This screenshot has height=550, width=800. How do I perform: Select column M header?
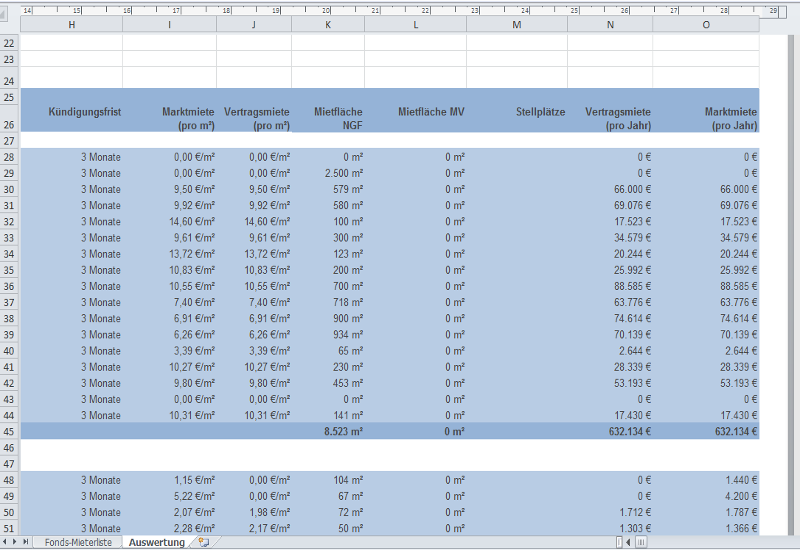pyautogui.click(x=517, y=24)
